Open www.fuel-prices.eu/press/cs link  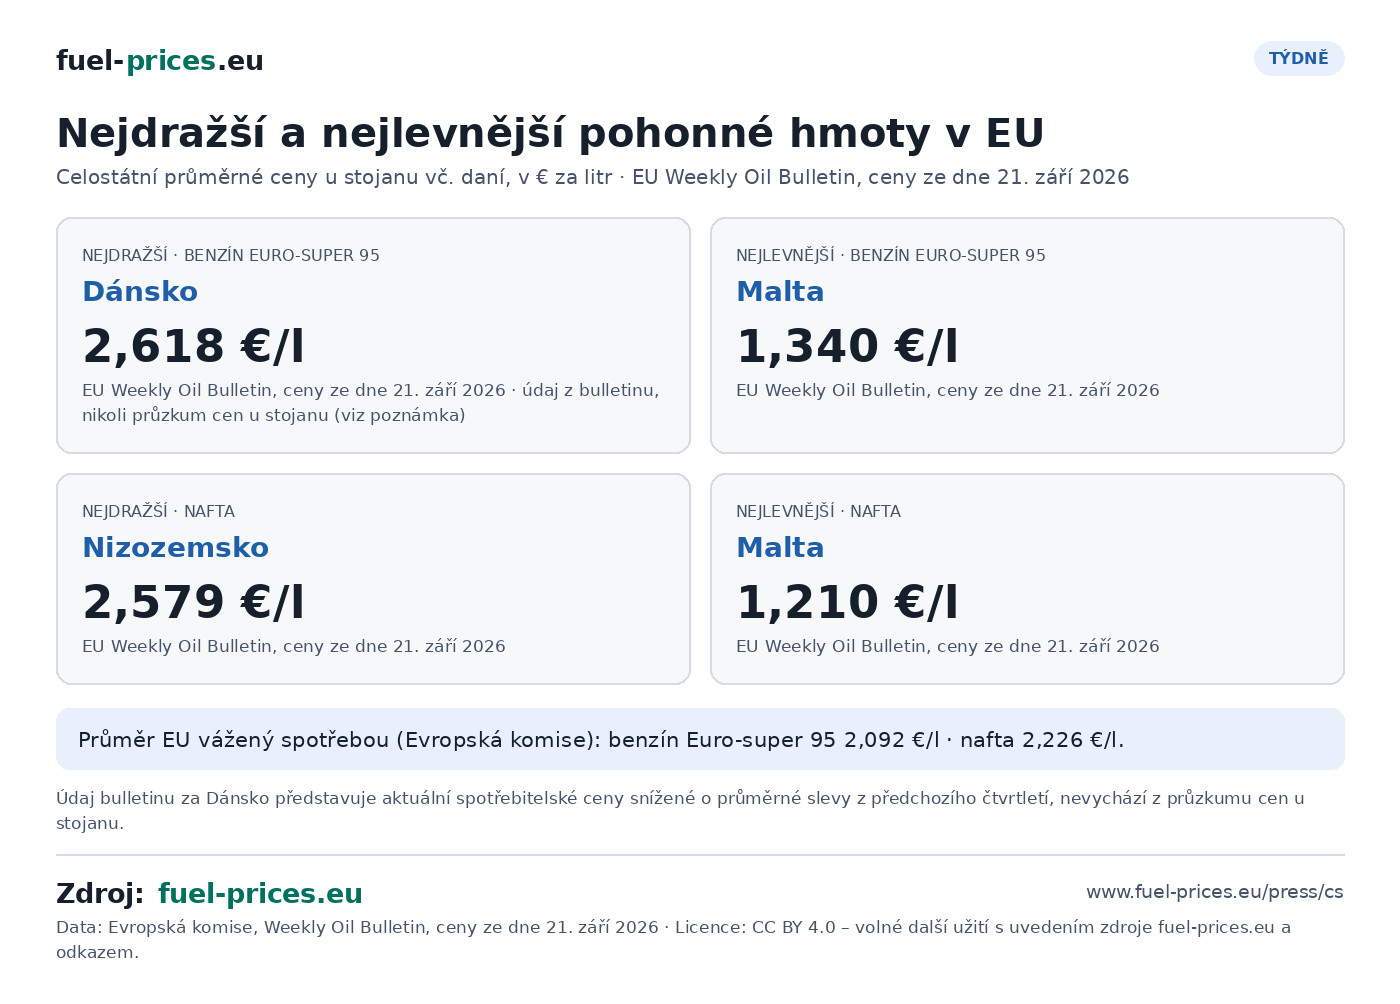tap(1215, 892)
